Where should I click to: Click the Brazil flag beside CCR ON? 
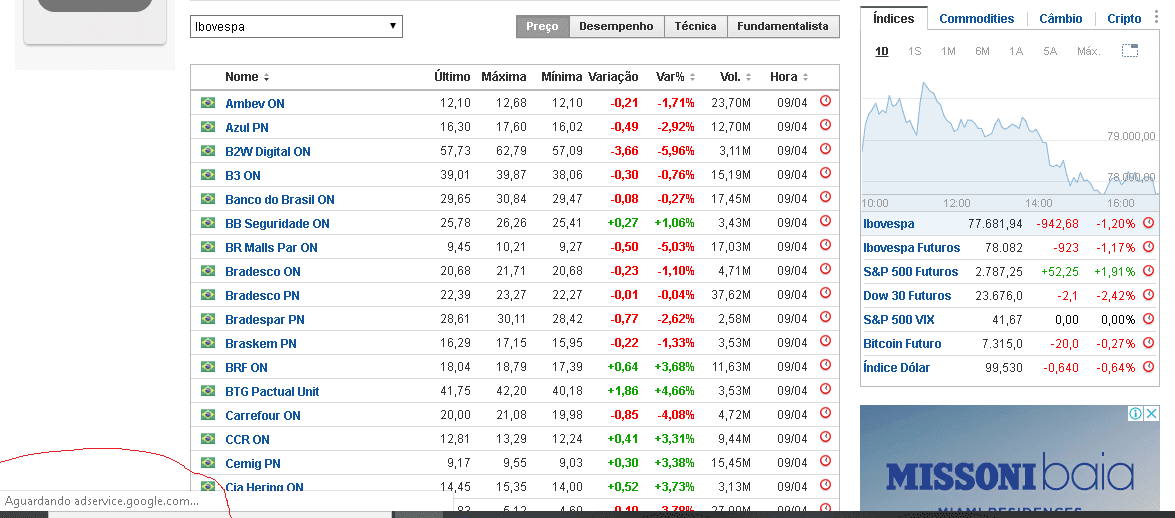click(x=208, y=439)
